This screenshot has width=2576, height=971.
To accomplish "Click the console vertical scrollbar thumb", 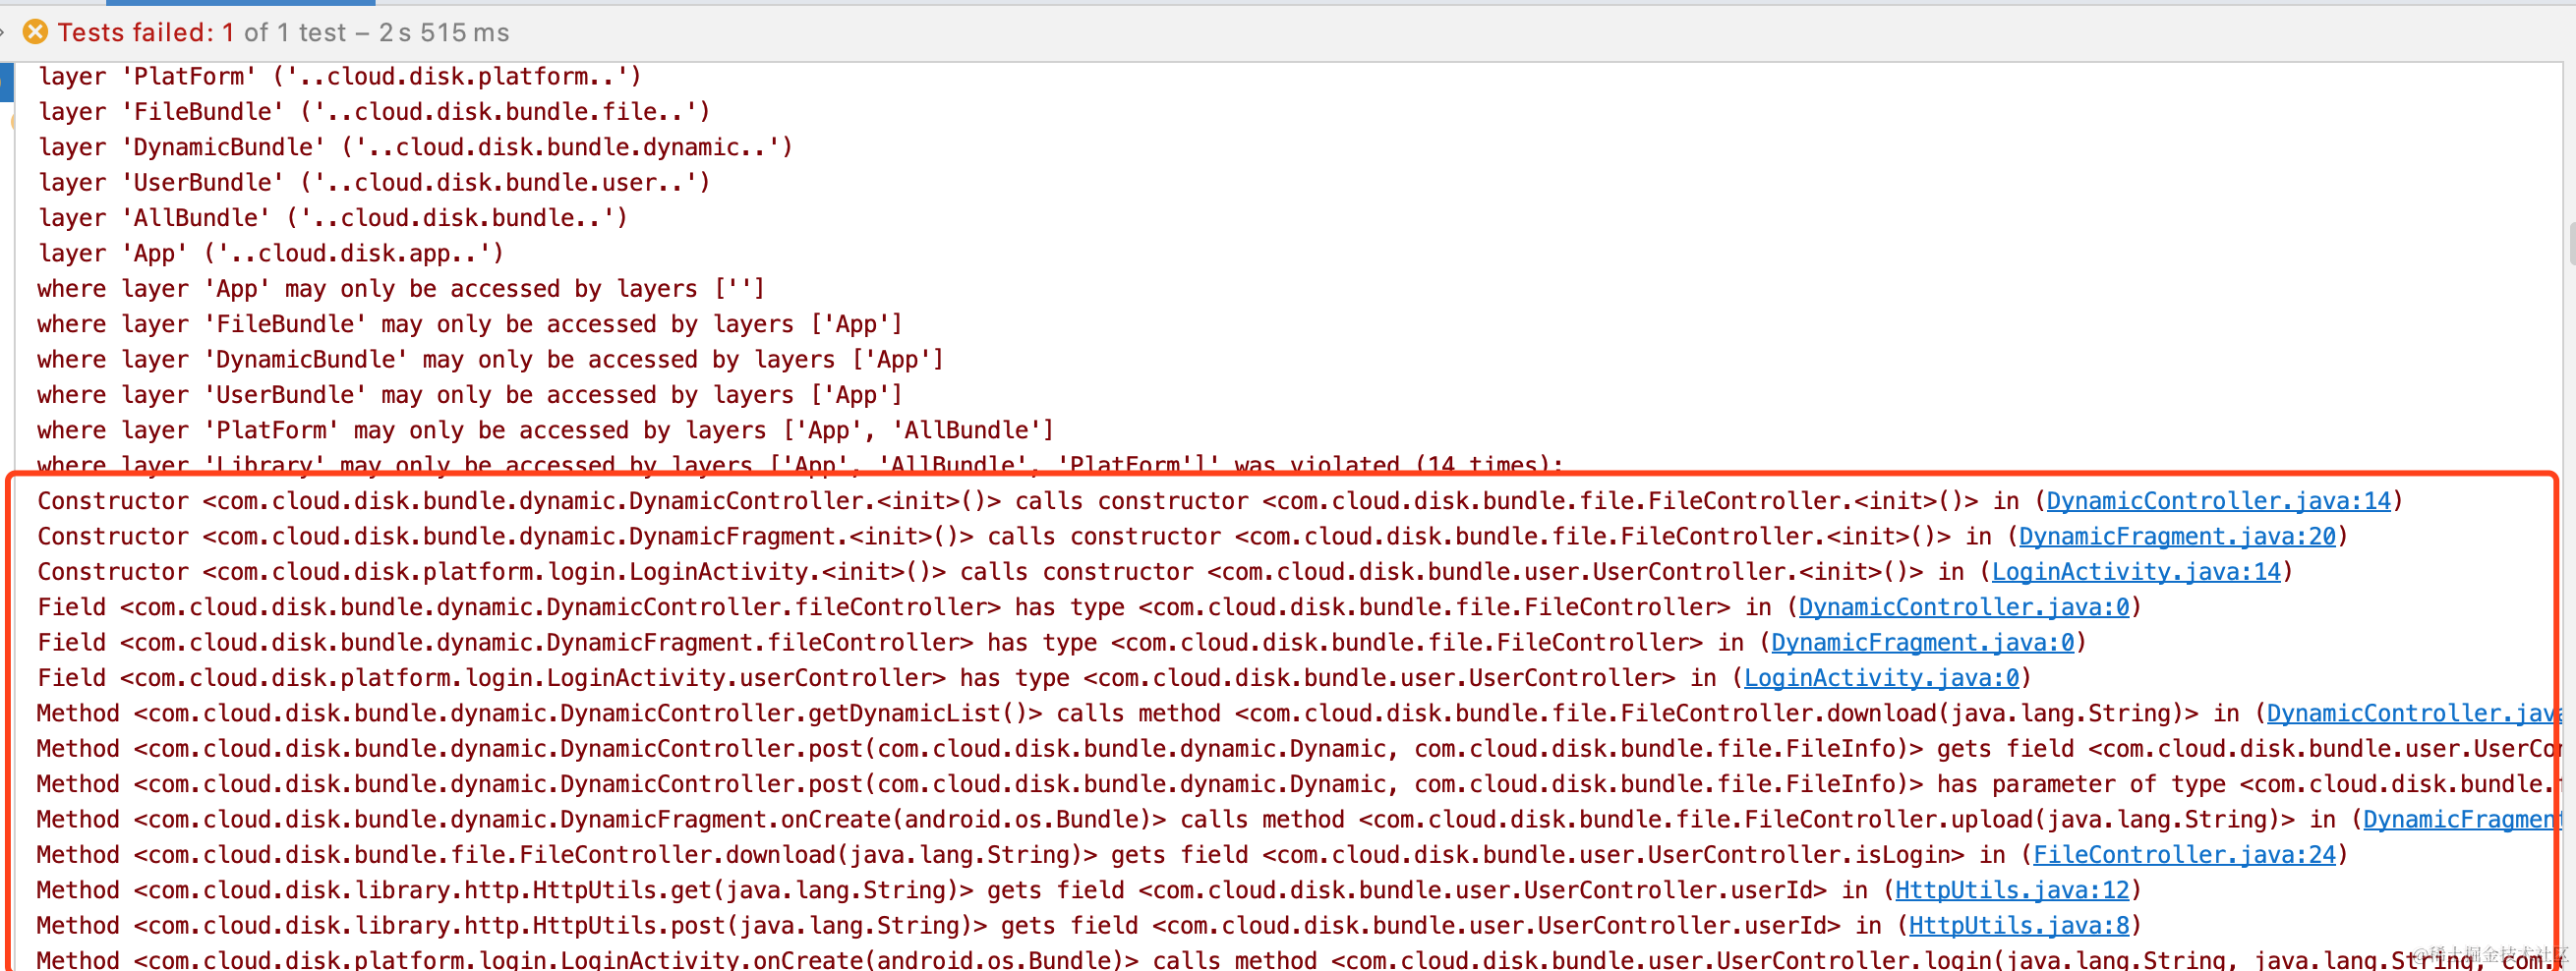I will 2570,243.
